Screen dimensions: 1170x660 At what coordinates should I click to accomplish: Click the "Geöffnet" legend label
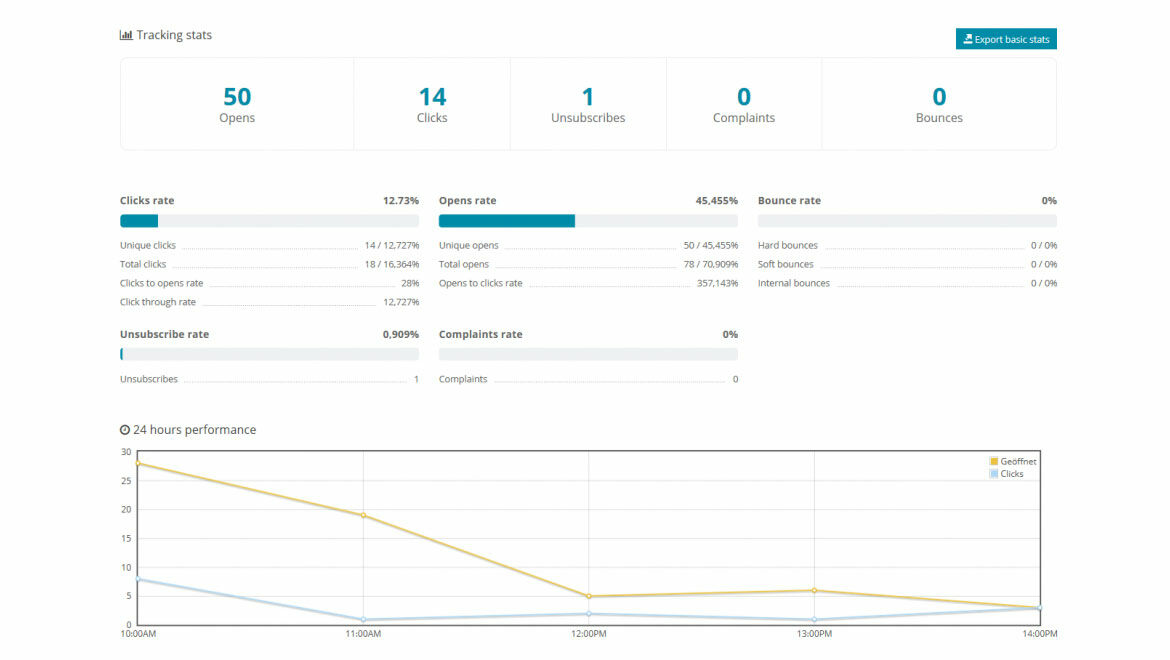coord(1019,462)
